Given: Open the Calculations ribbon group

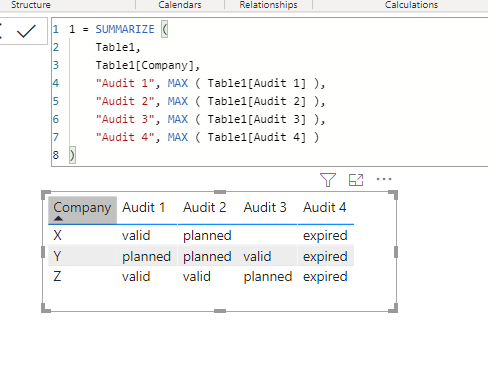Looking at the screenshot, I should 411,5.
